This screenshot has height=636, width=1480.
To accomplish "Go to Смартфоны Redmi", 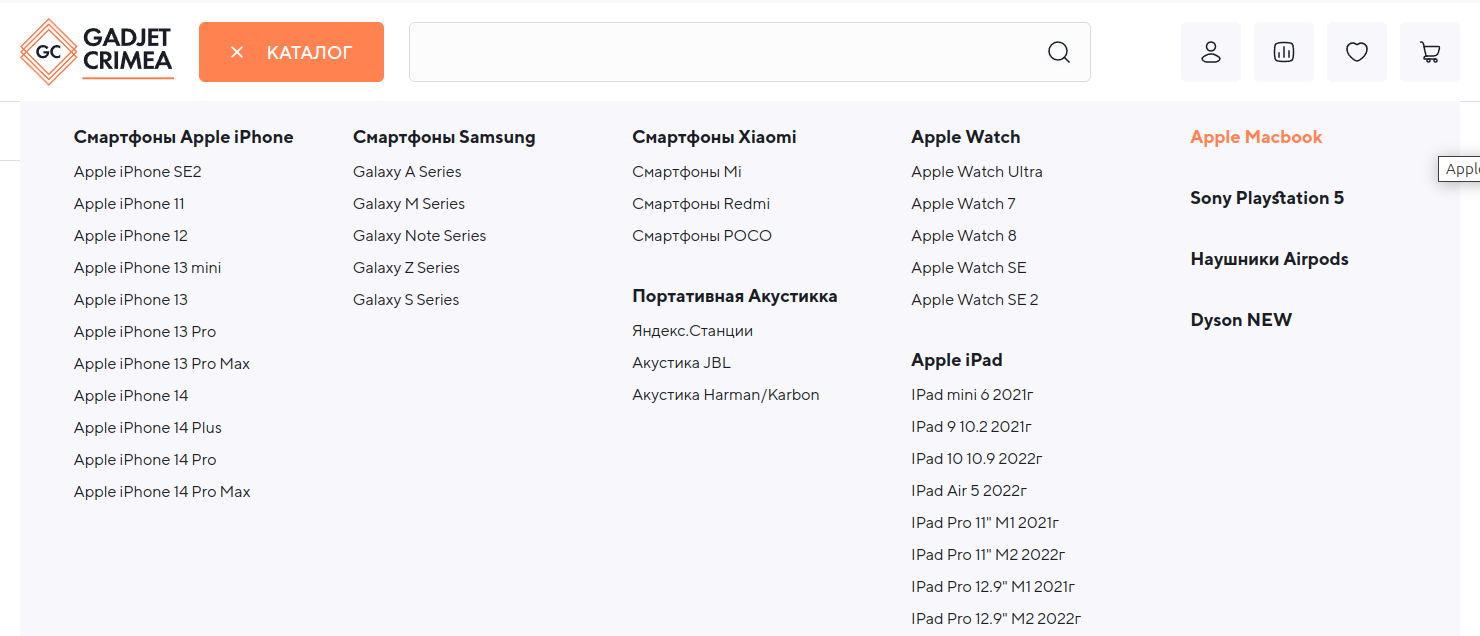I will coord(701,204).
